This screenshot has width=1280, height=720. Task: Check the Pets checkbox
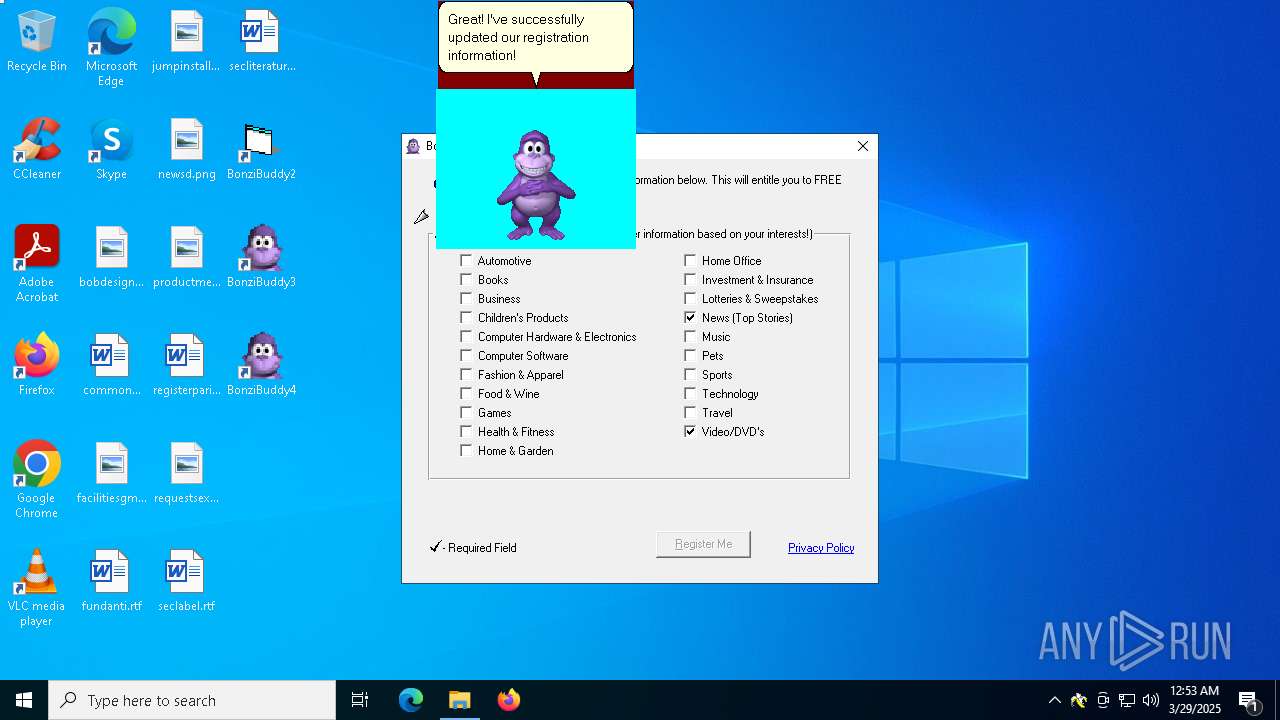tap(690, 355)
